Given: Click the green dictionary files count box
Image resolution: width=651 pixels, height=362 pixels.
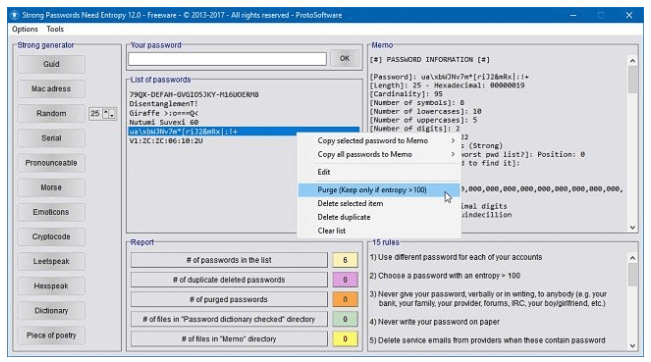Looking at the screenshot, I should [x=345, y=319].
